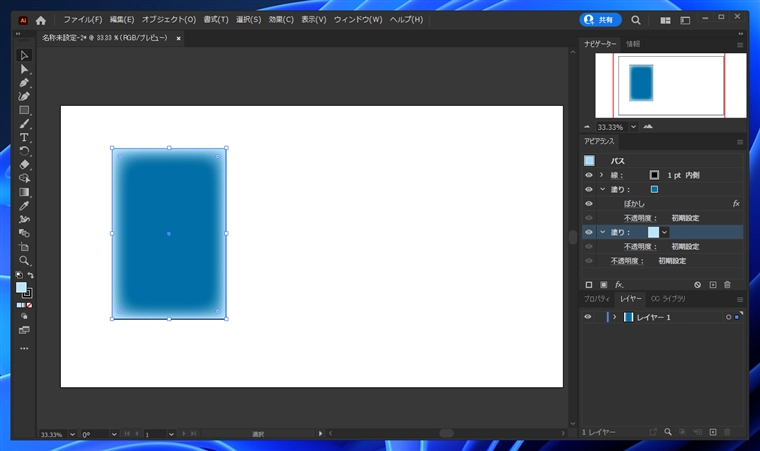This screenshot has height=451, width=760.
Task: Select the Selection tool (black arrow)
Action: click(24, 55)
